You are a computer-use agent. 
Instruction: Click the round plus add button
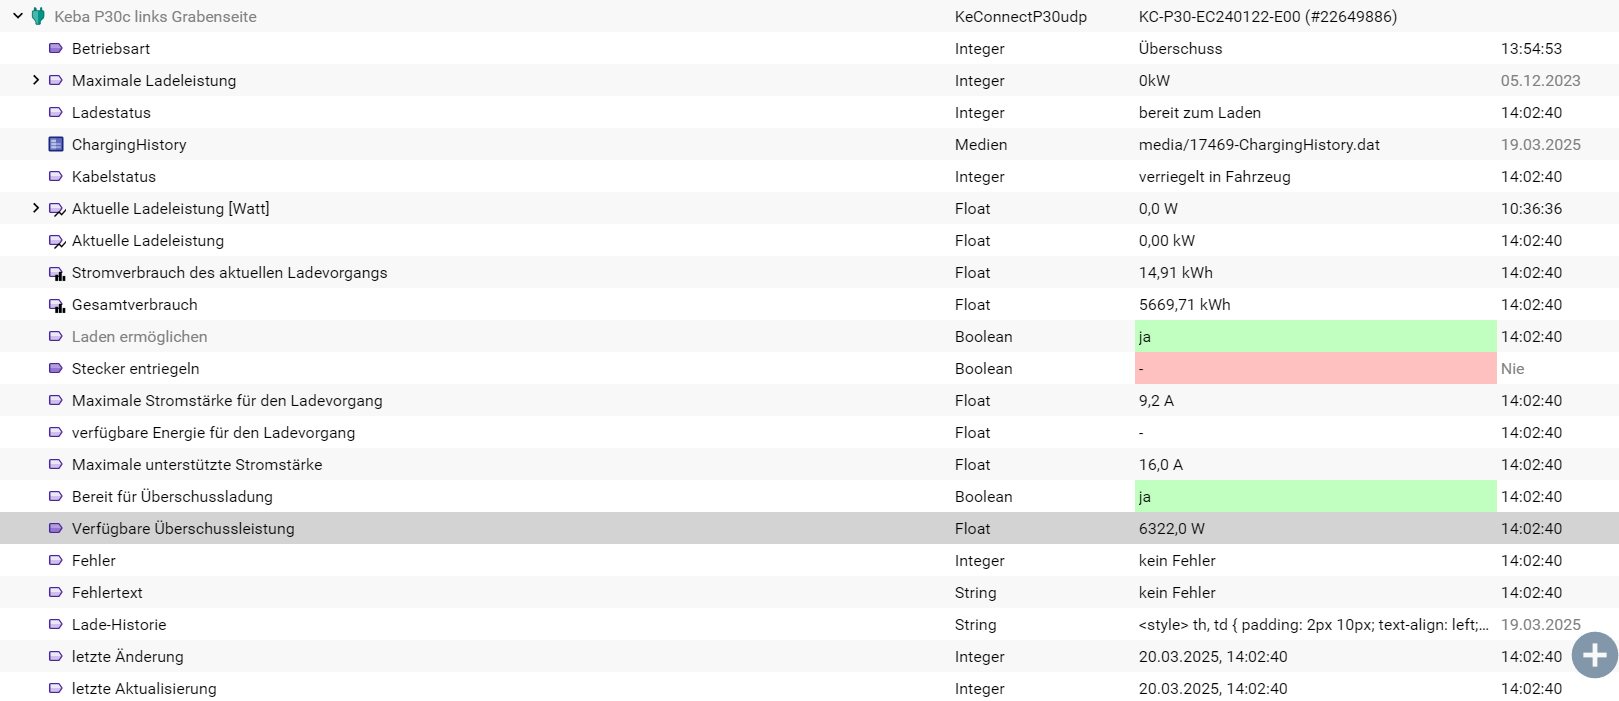pos(1595,655)
